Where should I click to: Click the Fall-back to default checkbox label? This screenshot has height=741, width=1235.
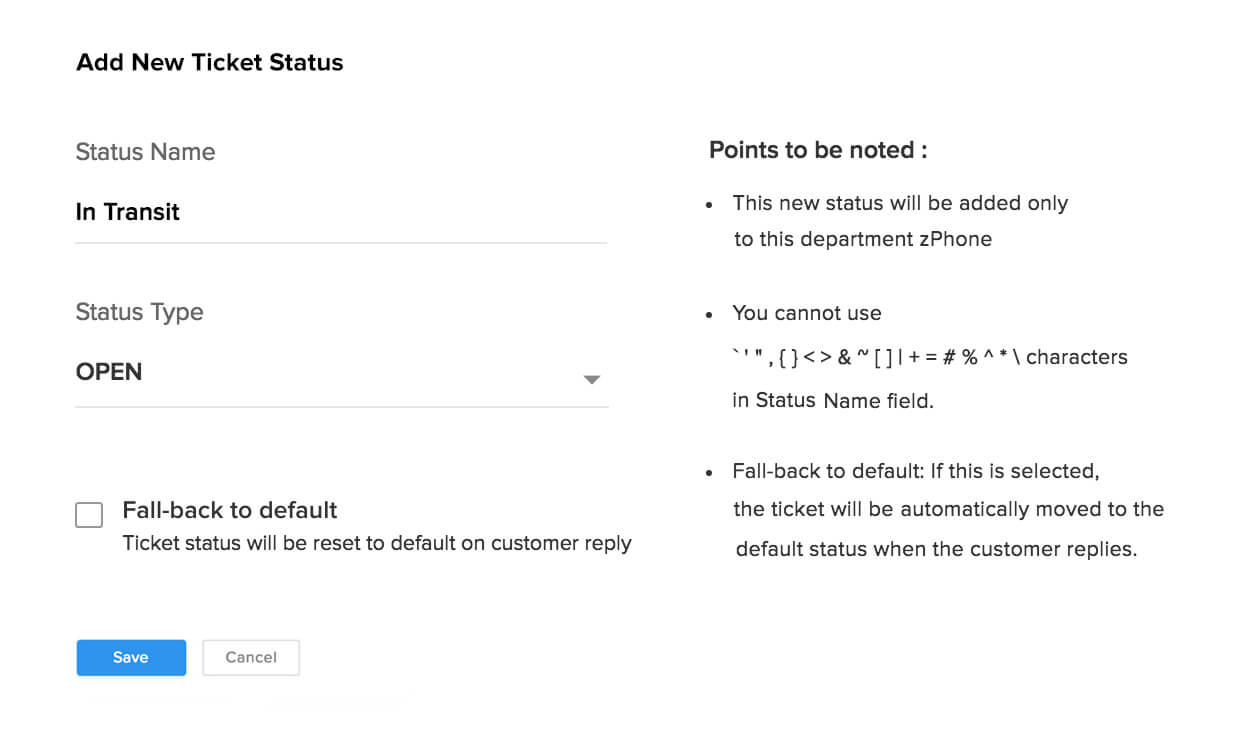point(230,510)
